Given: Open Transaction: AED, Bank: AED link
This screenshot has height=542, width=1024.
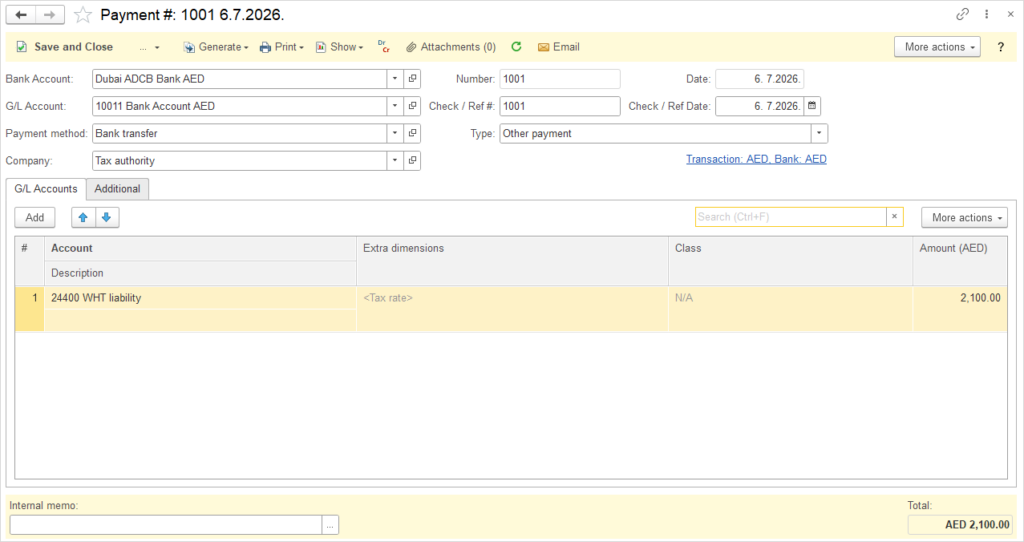Looking at the screenshot, I should (x=756, y=159).
